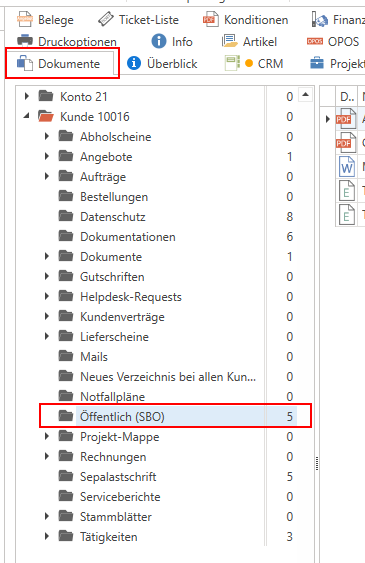Click the Sepalastschrift folder icon
365x563 pixels.
[66, 476]
